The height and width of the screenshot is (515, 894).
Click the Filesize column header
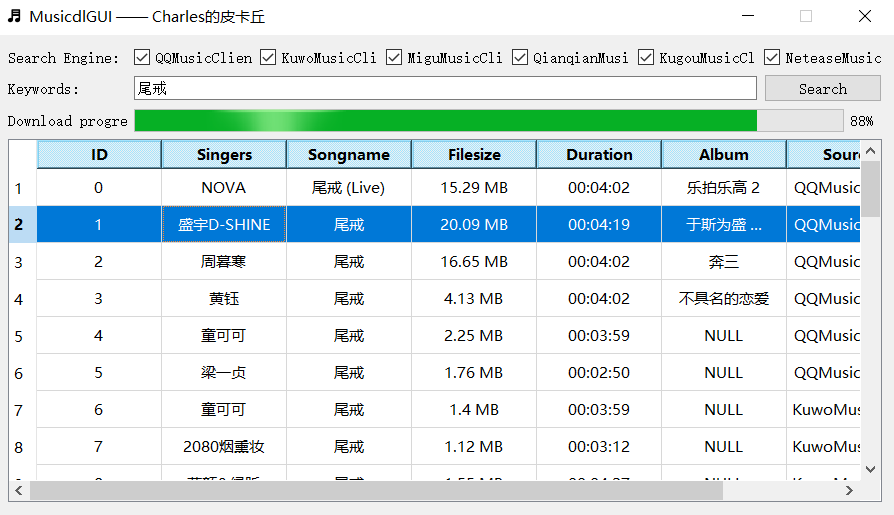474,155
